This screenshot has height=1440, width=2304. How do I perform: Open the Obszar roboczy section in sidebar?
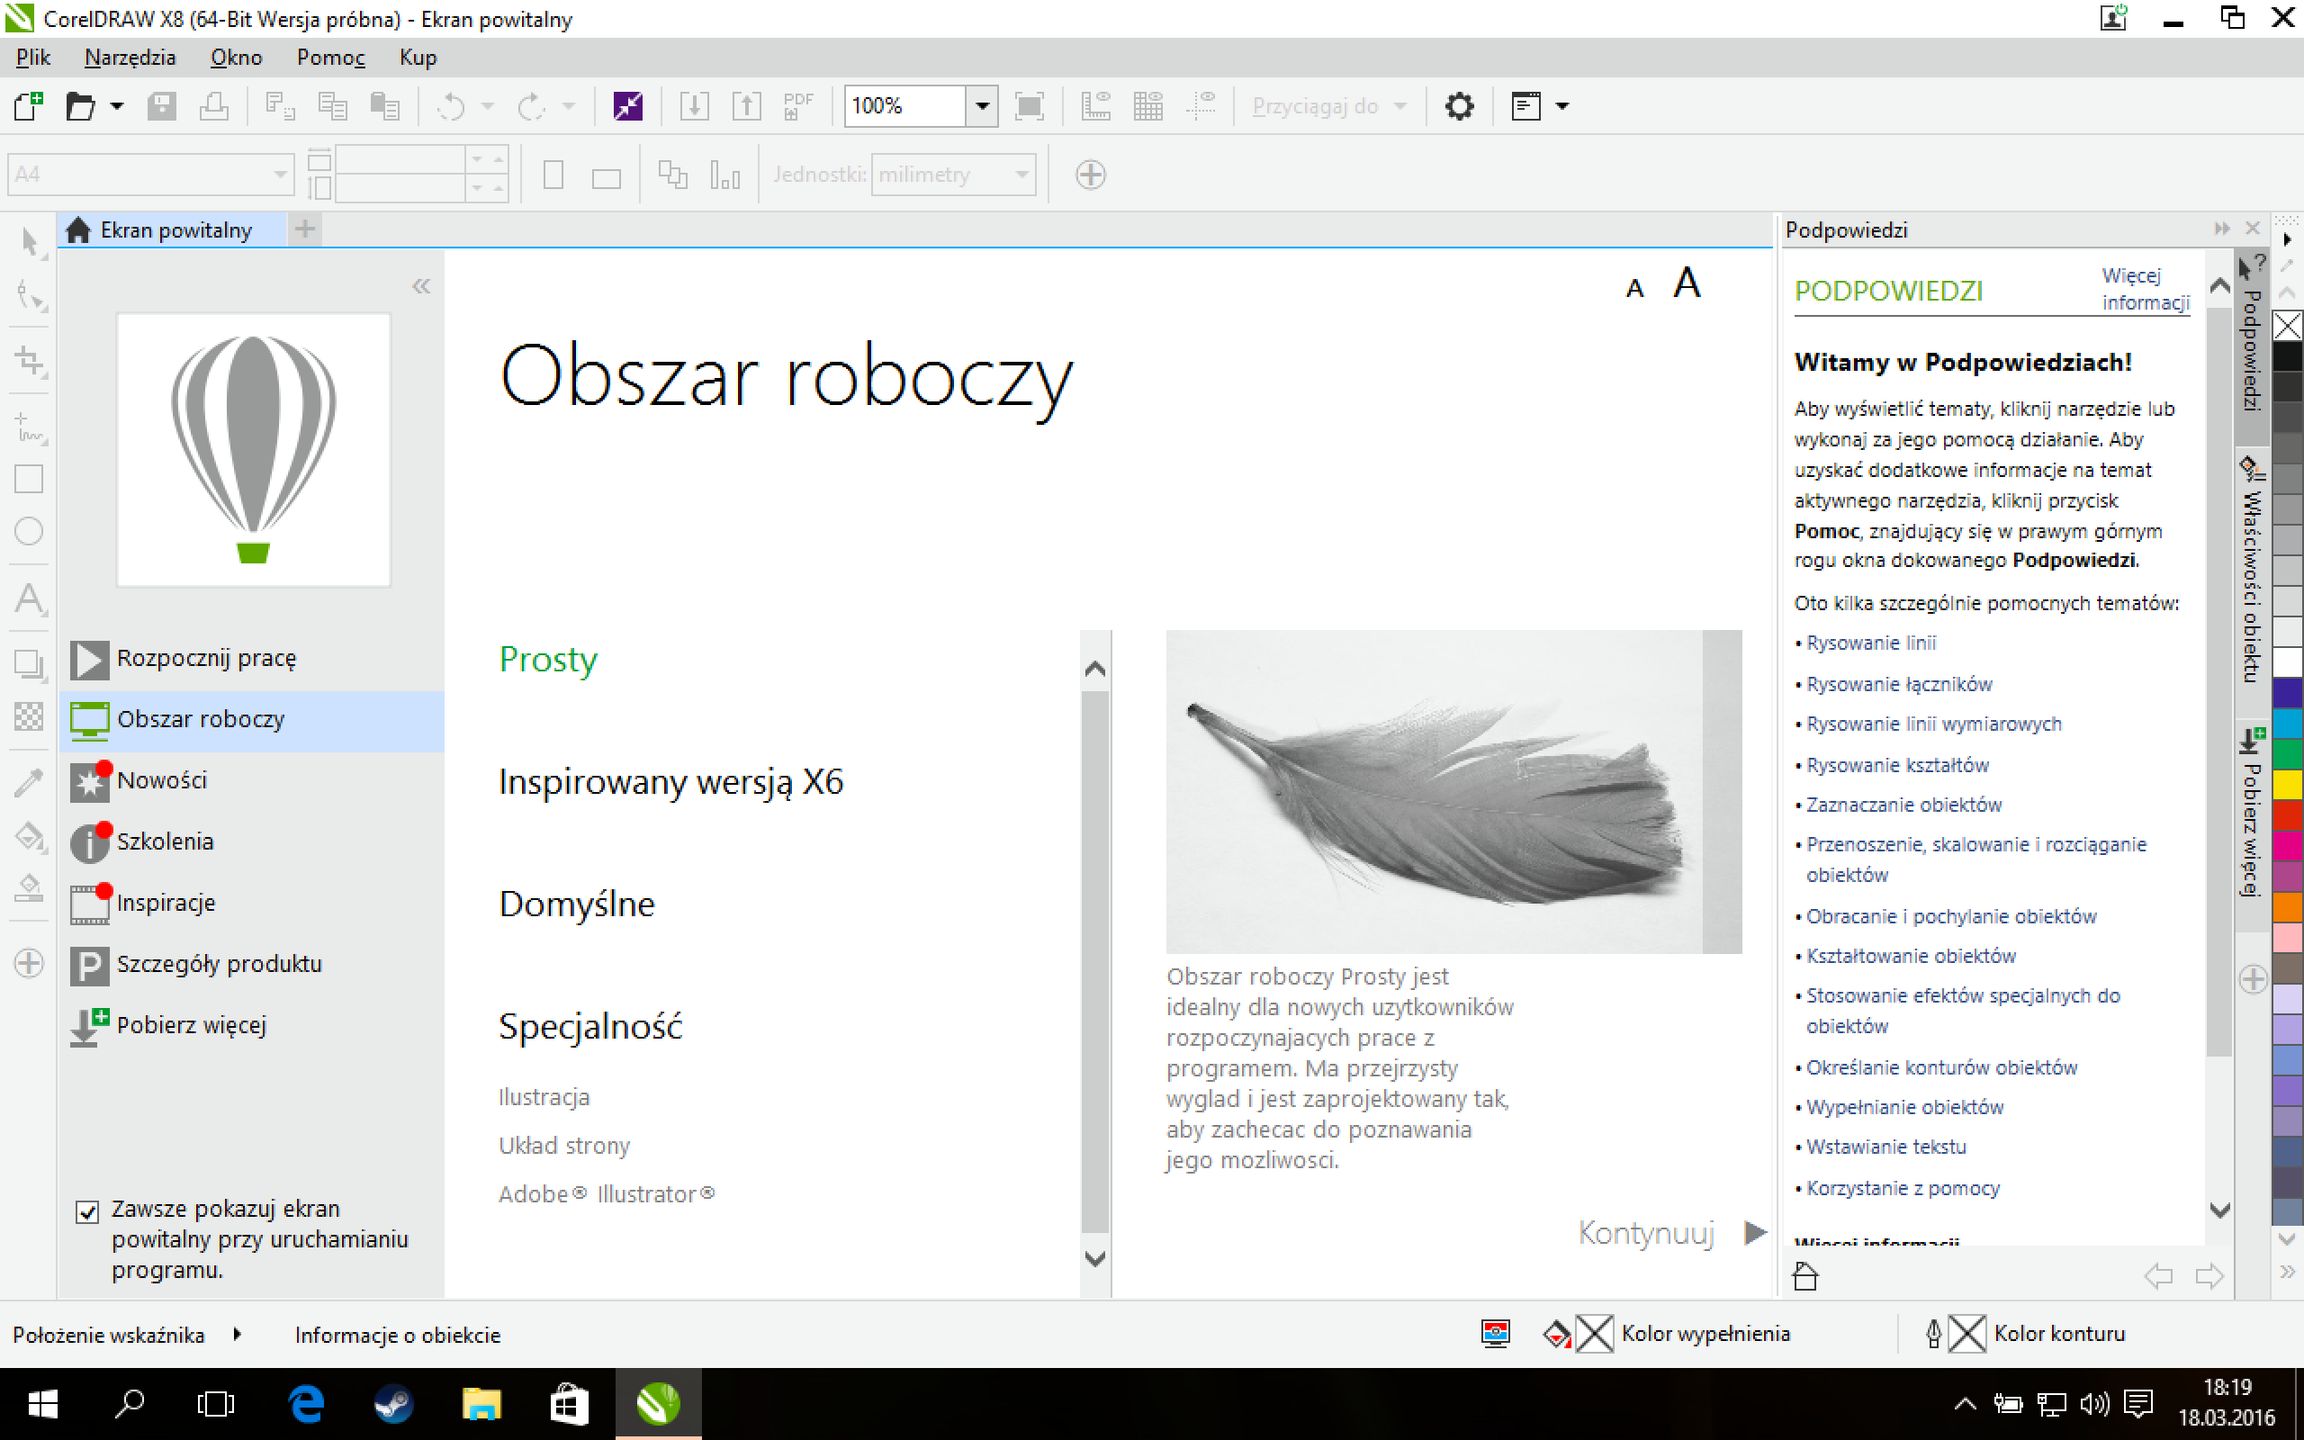(200, 719)
